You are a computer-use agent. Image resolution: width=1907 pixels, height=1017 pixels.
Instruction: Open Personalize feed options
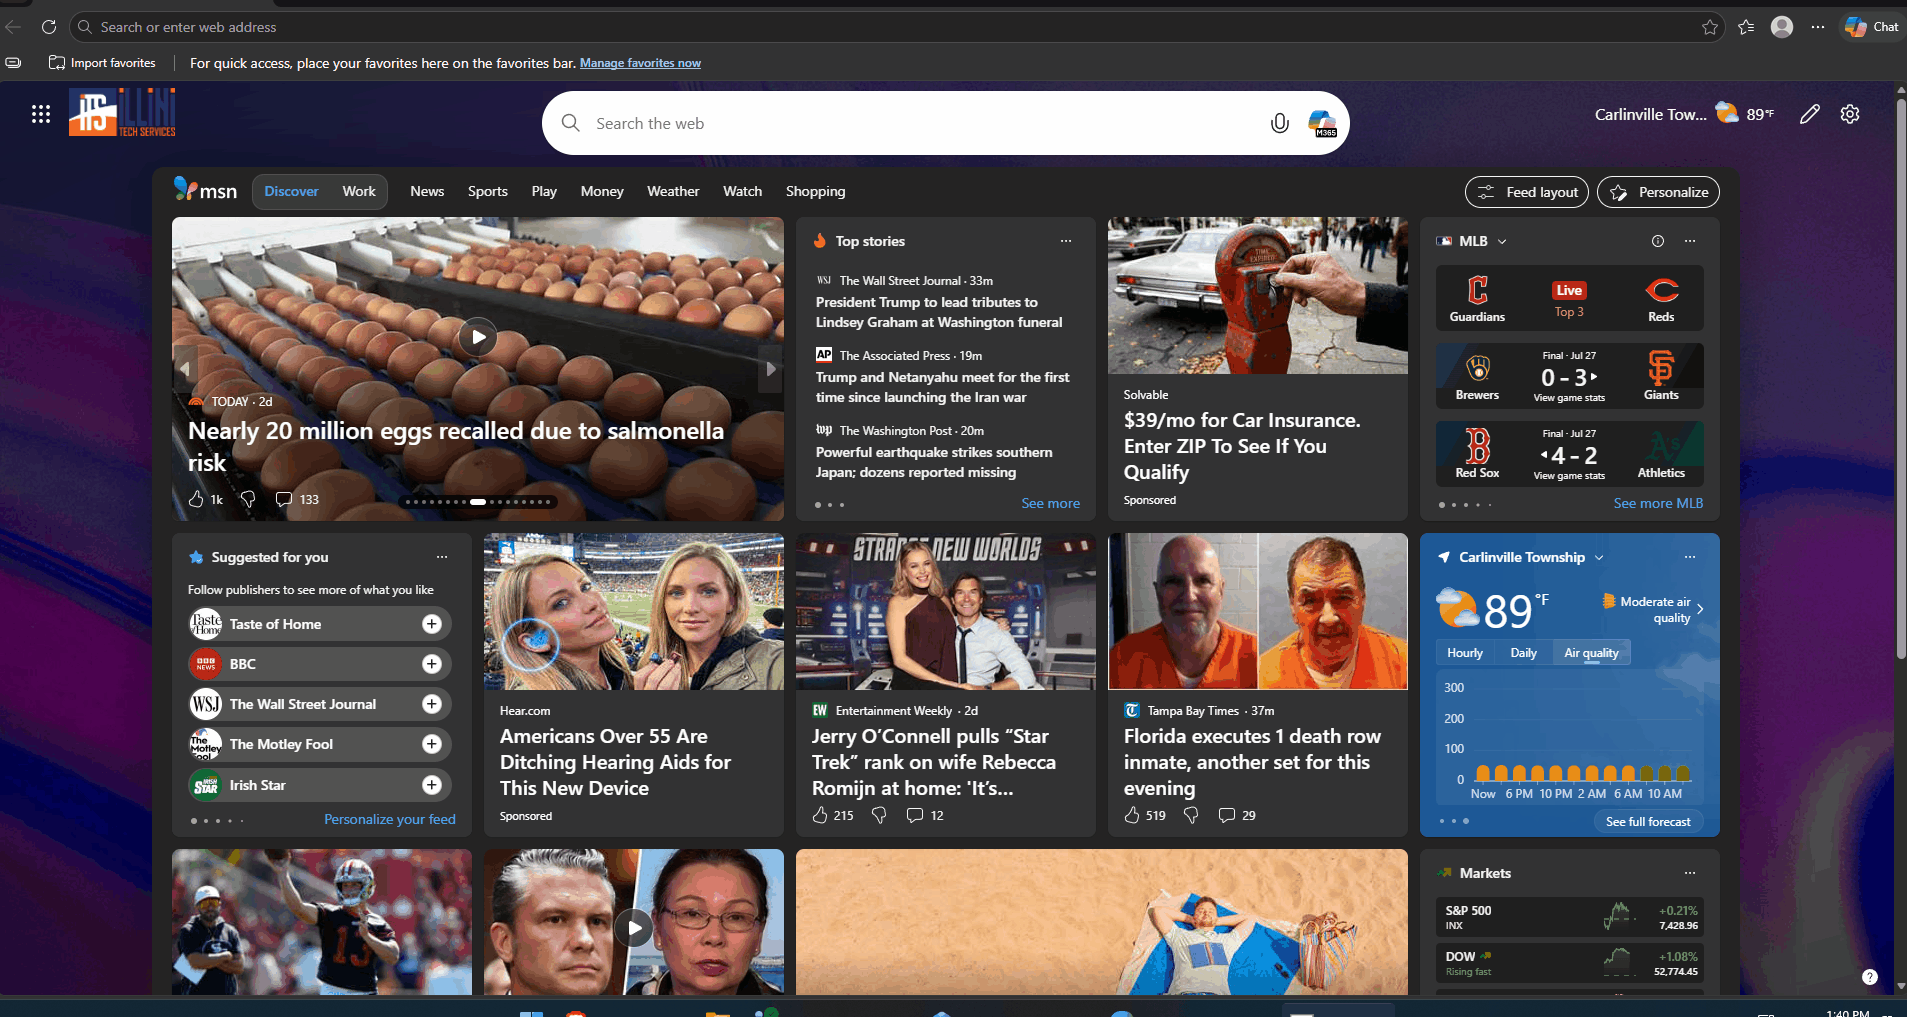(1658, 192)
